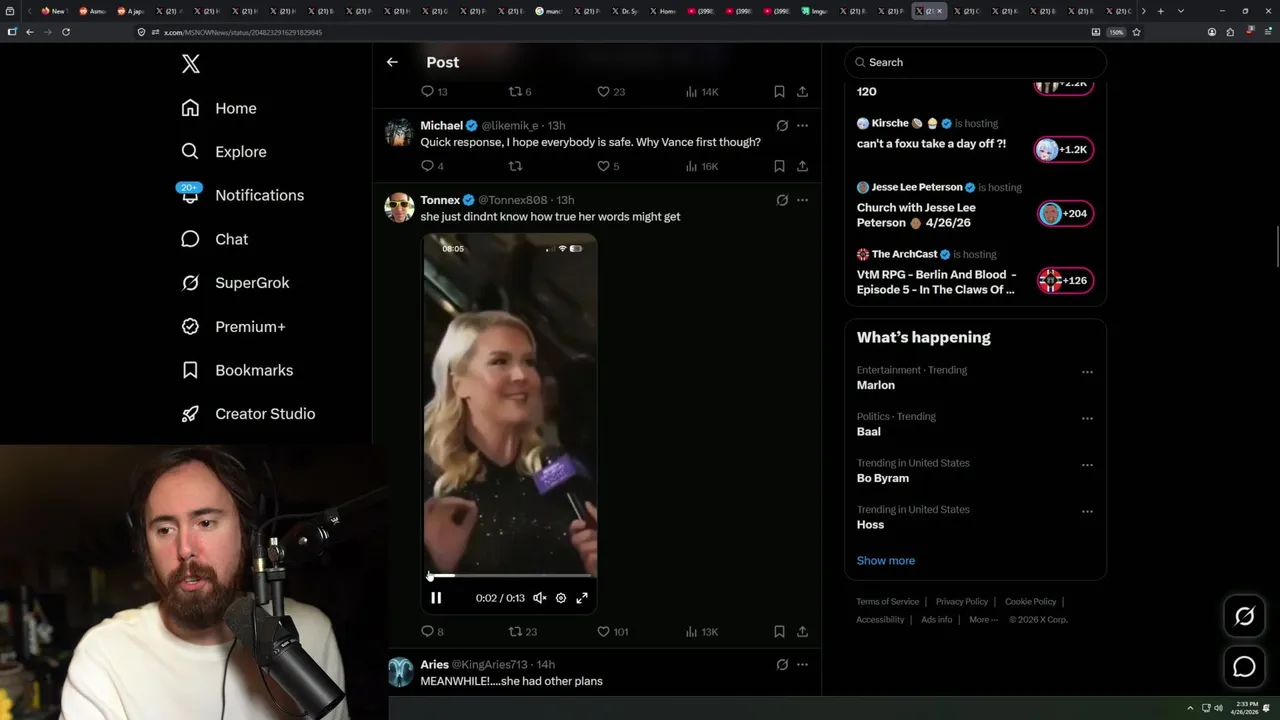Open Premium+ in the sidebar
The image size is (1280, 720).
point(233,326)
